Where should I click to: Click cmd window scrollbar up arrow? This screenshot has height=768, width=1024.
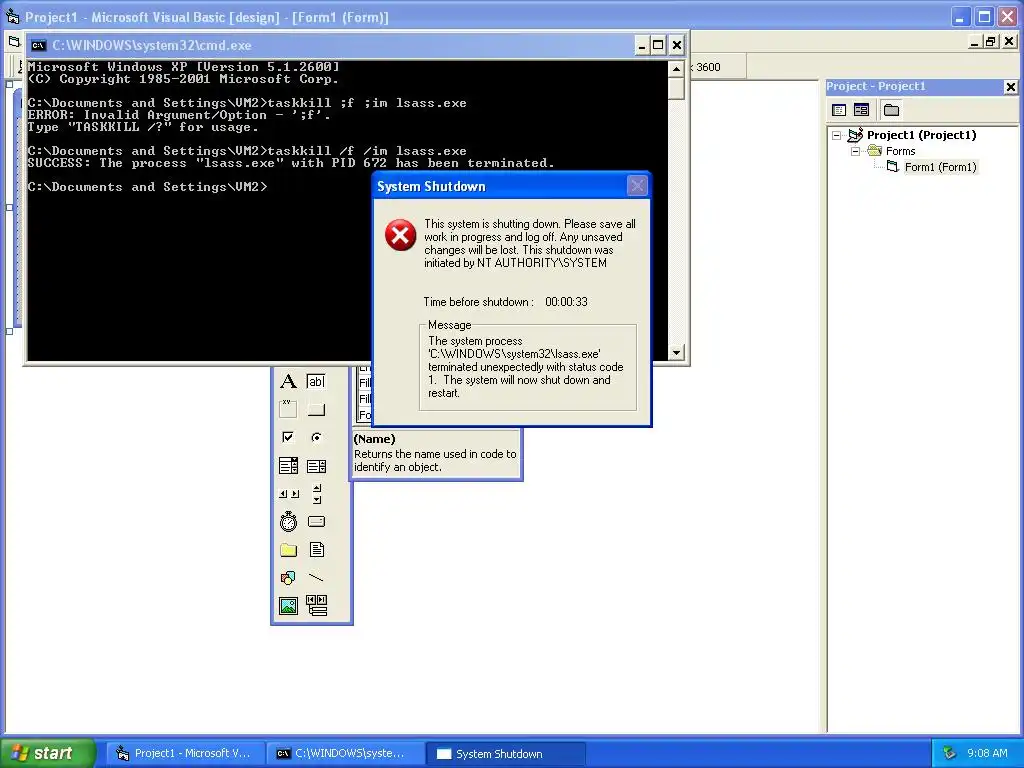pyautogui.click(x=677, y=68)
